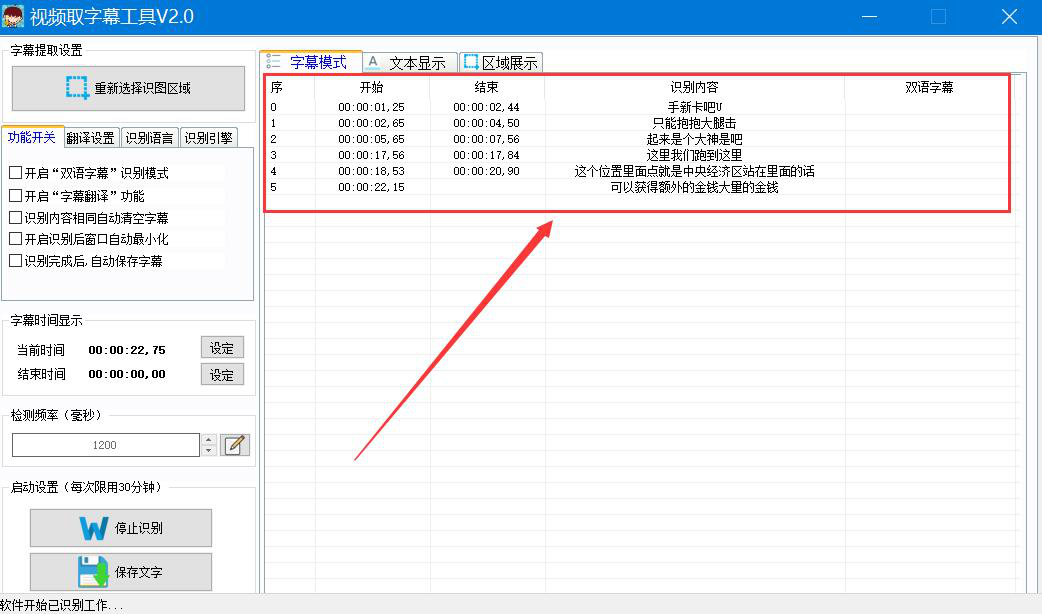Click the blue W icon on stop button
The width and height of the screenshot is (1042, 614).
pyautogui.click(x=94, y=528)
